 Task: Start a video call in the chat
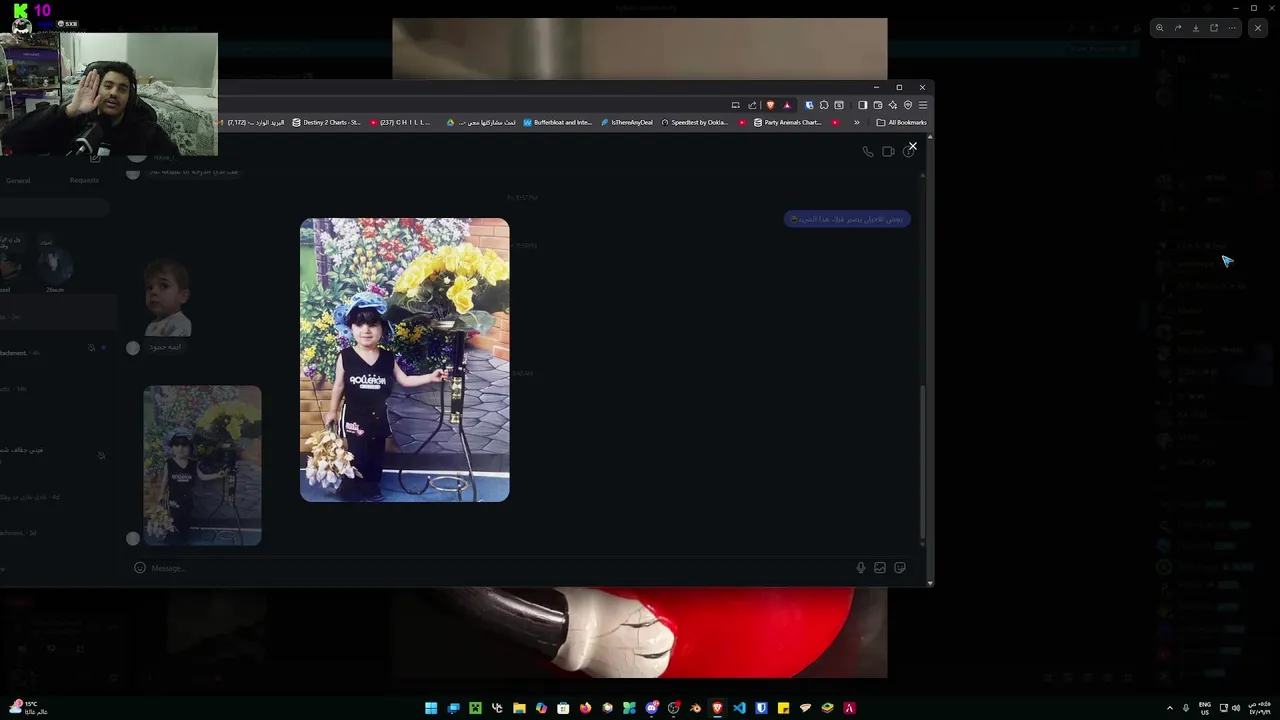(888, 152)
